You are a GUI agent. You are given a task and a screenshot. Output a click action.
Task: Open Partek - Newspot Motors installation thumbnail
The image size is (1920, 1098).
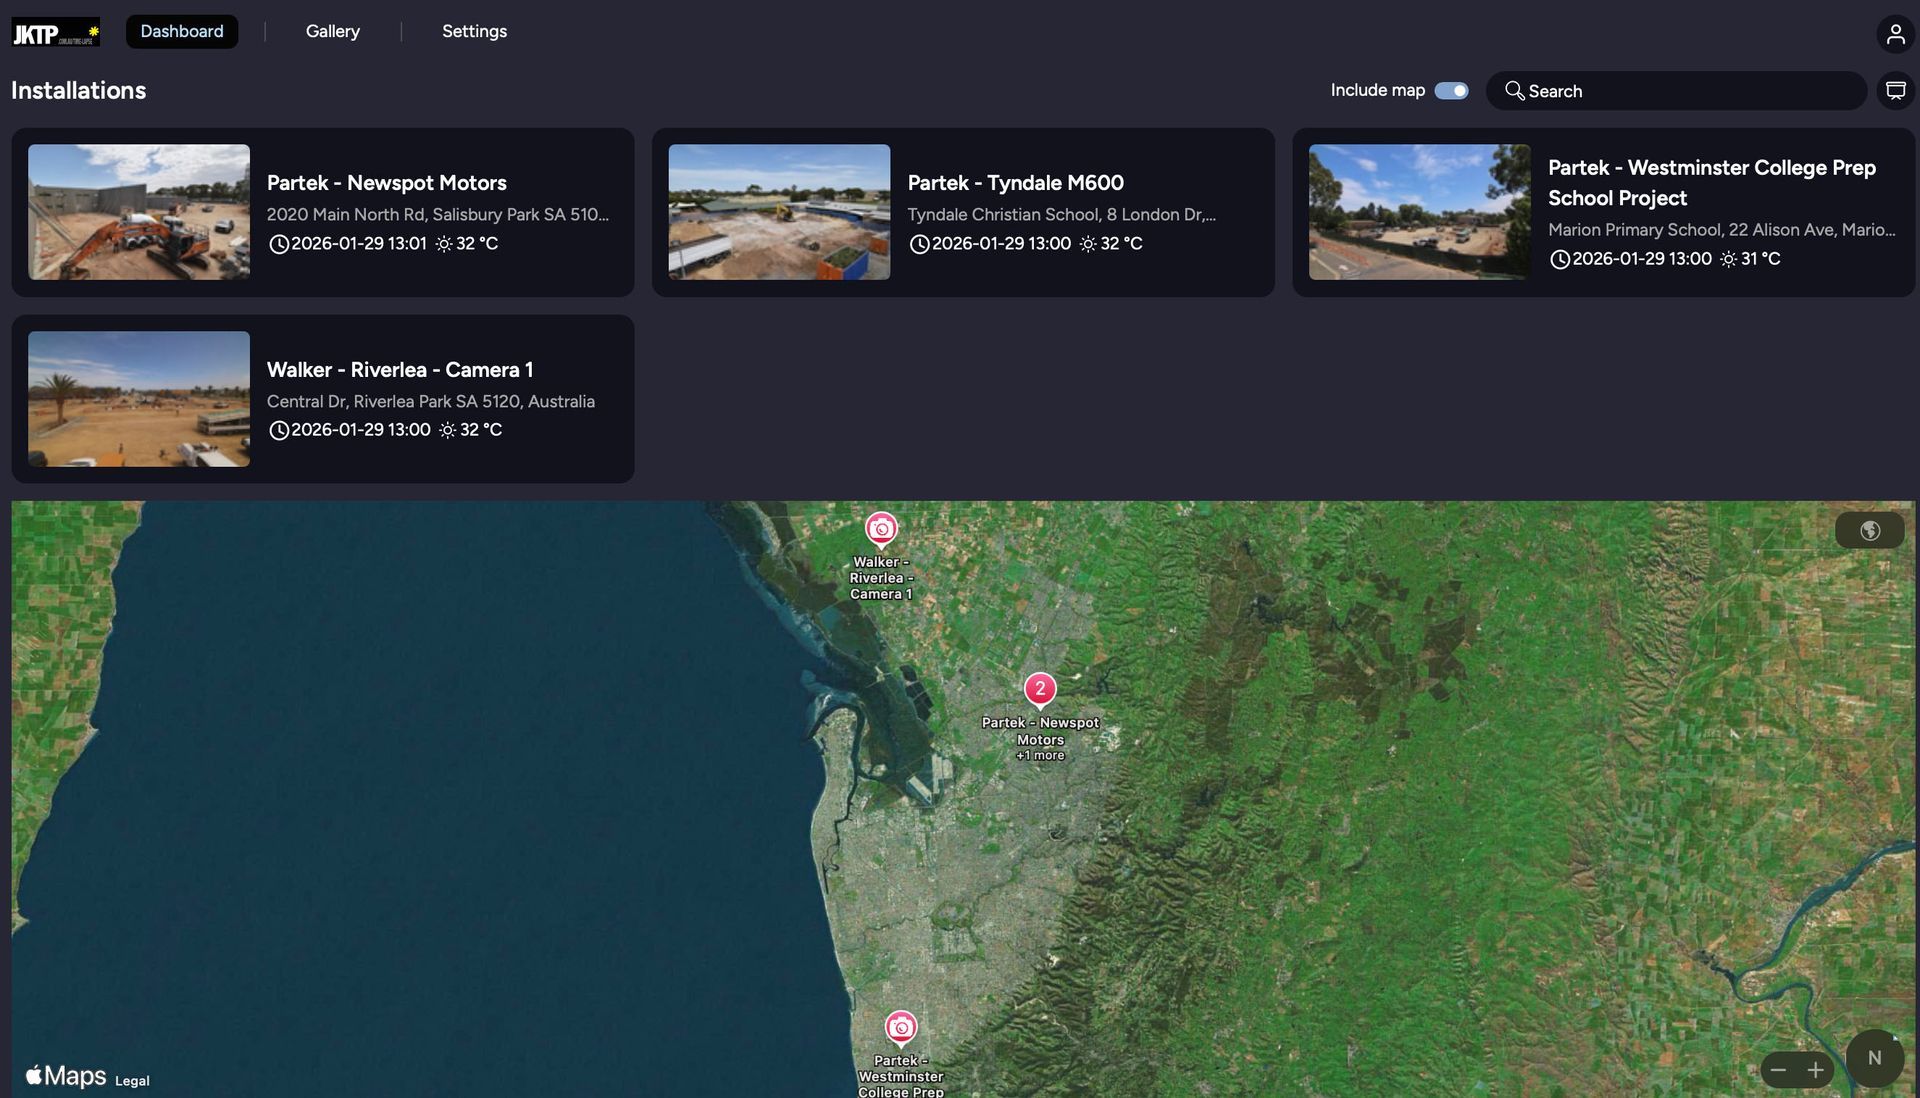139,212
